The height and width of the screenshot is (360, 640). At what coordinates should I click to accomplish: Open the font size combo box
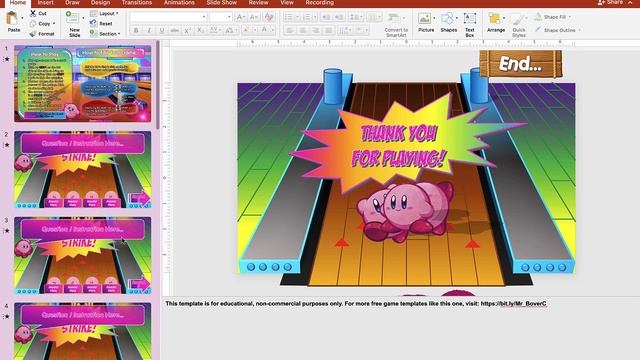pos(220,17)
